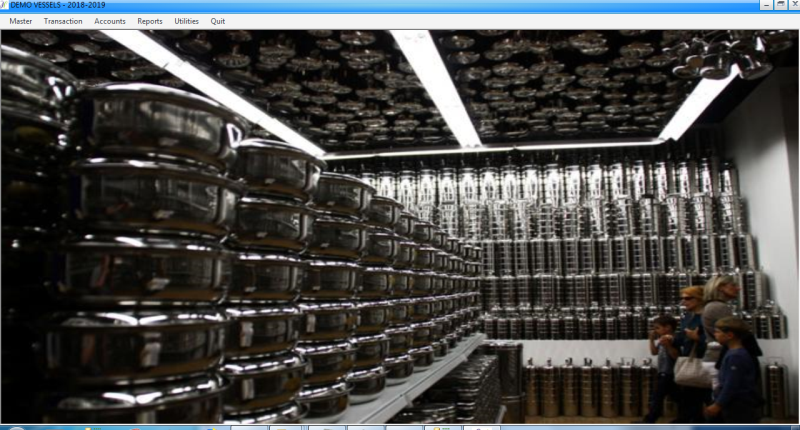The image size is (800, 430).
Task: Open the Utilities menu
Action: (186, 21)
